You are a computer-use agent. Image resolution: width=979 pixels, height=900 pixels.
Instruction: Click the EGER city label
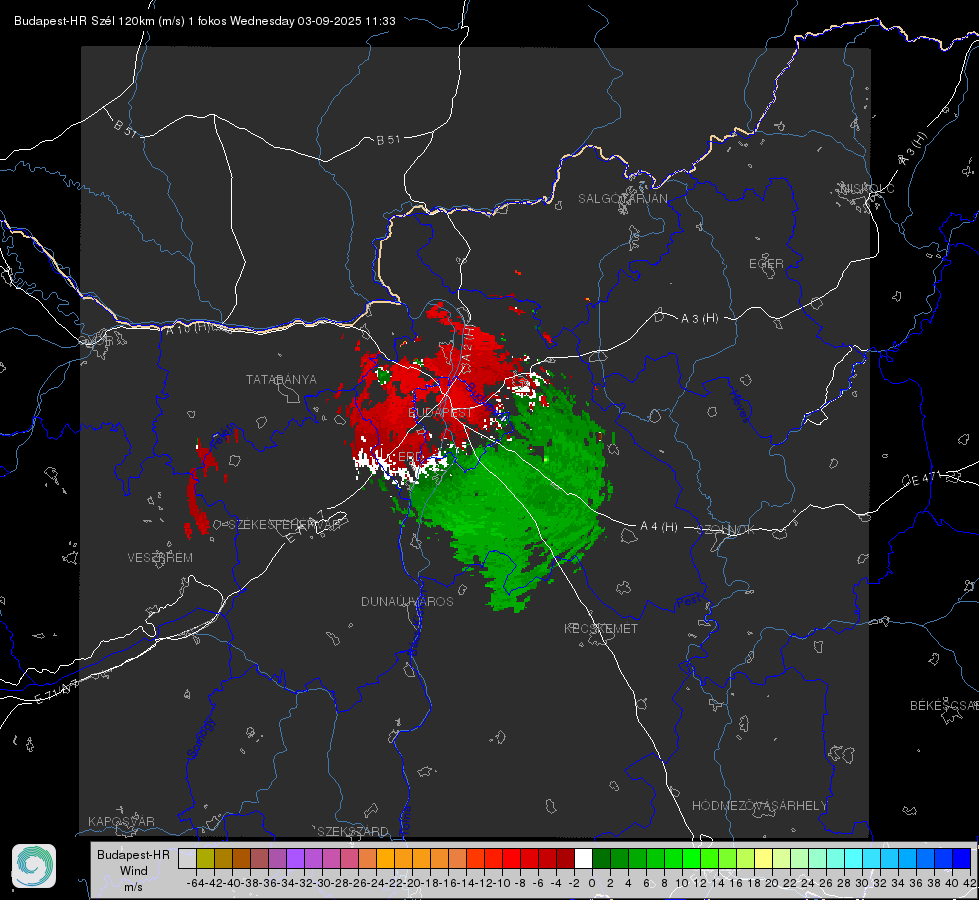(x=766, y=264)
